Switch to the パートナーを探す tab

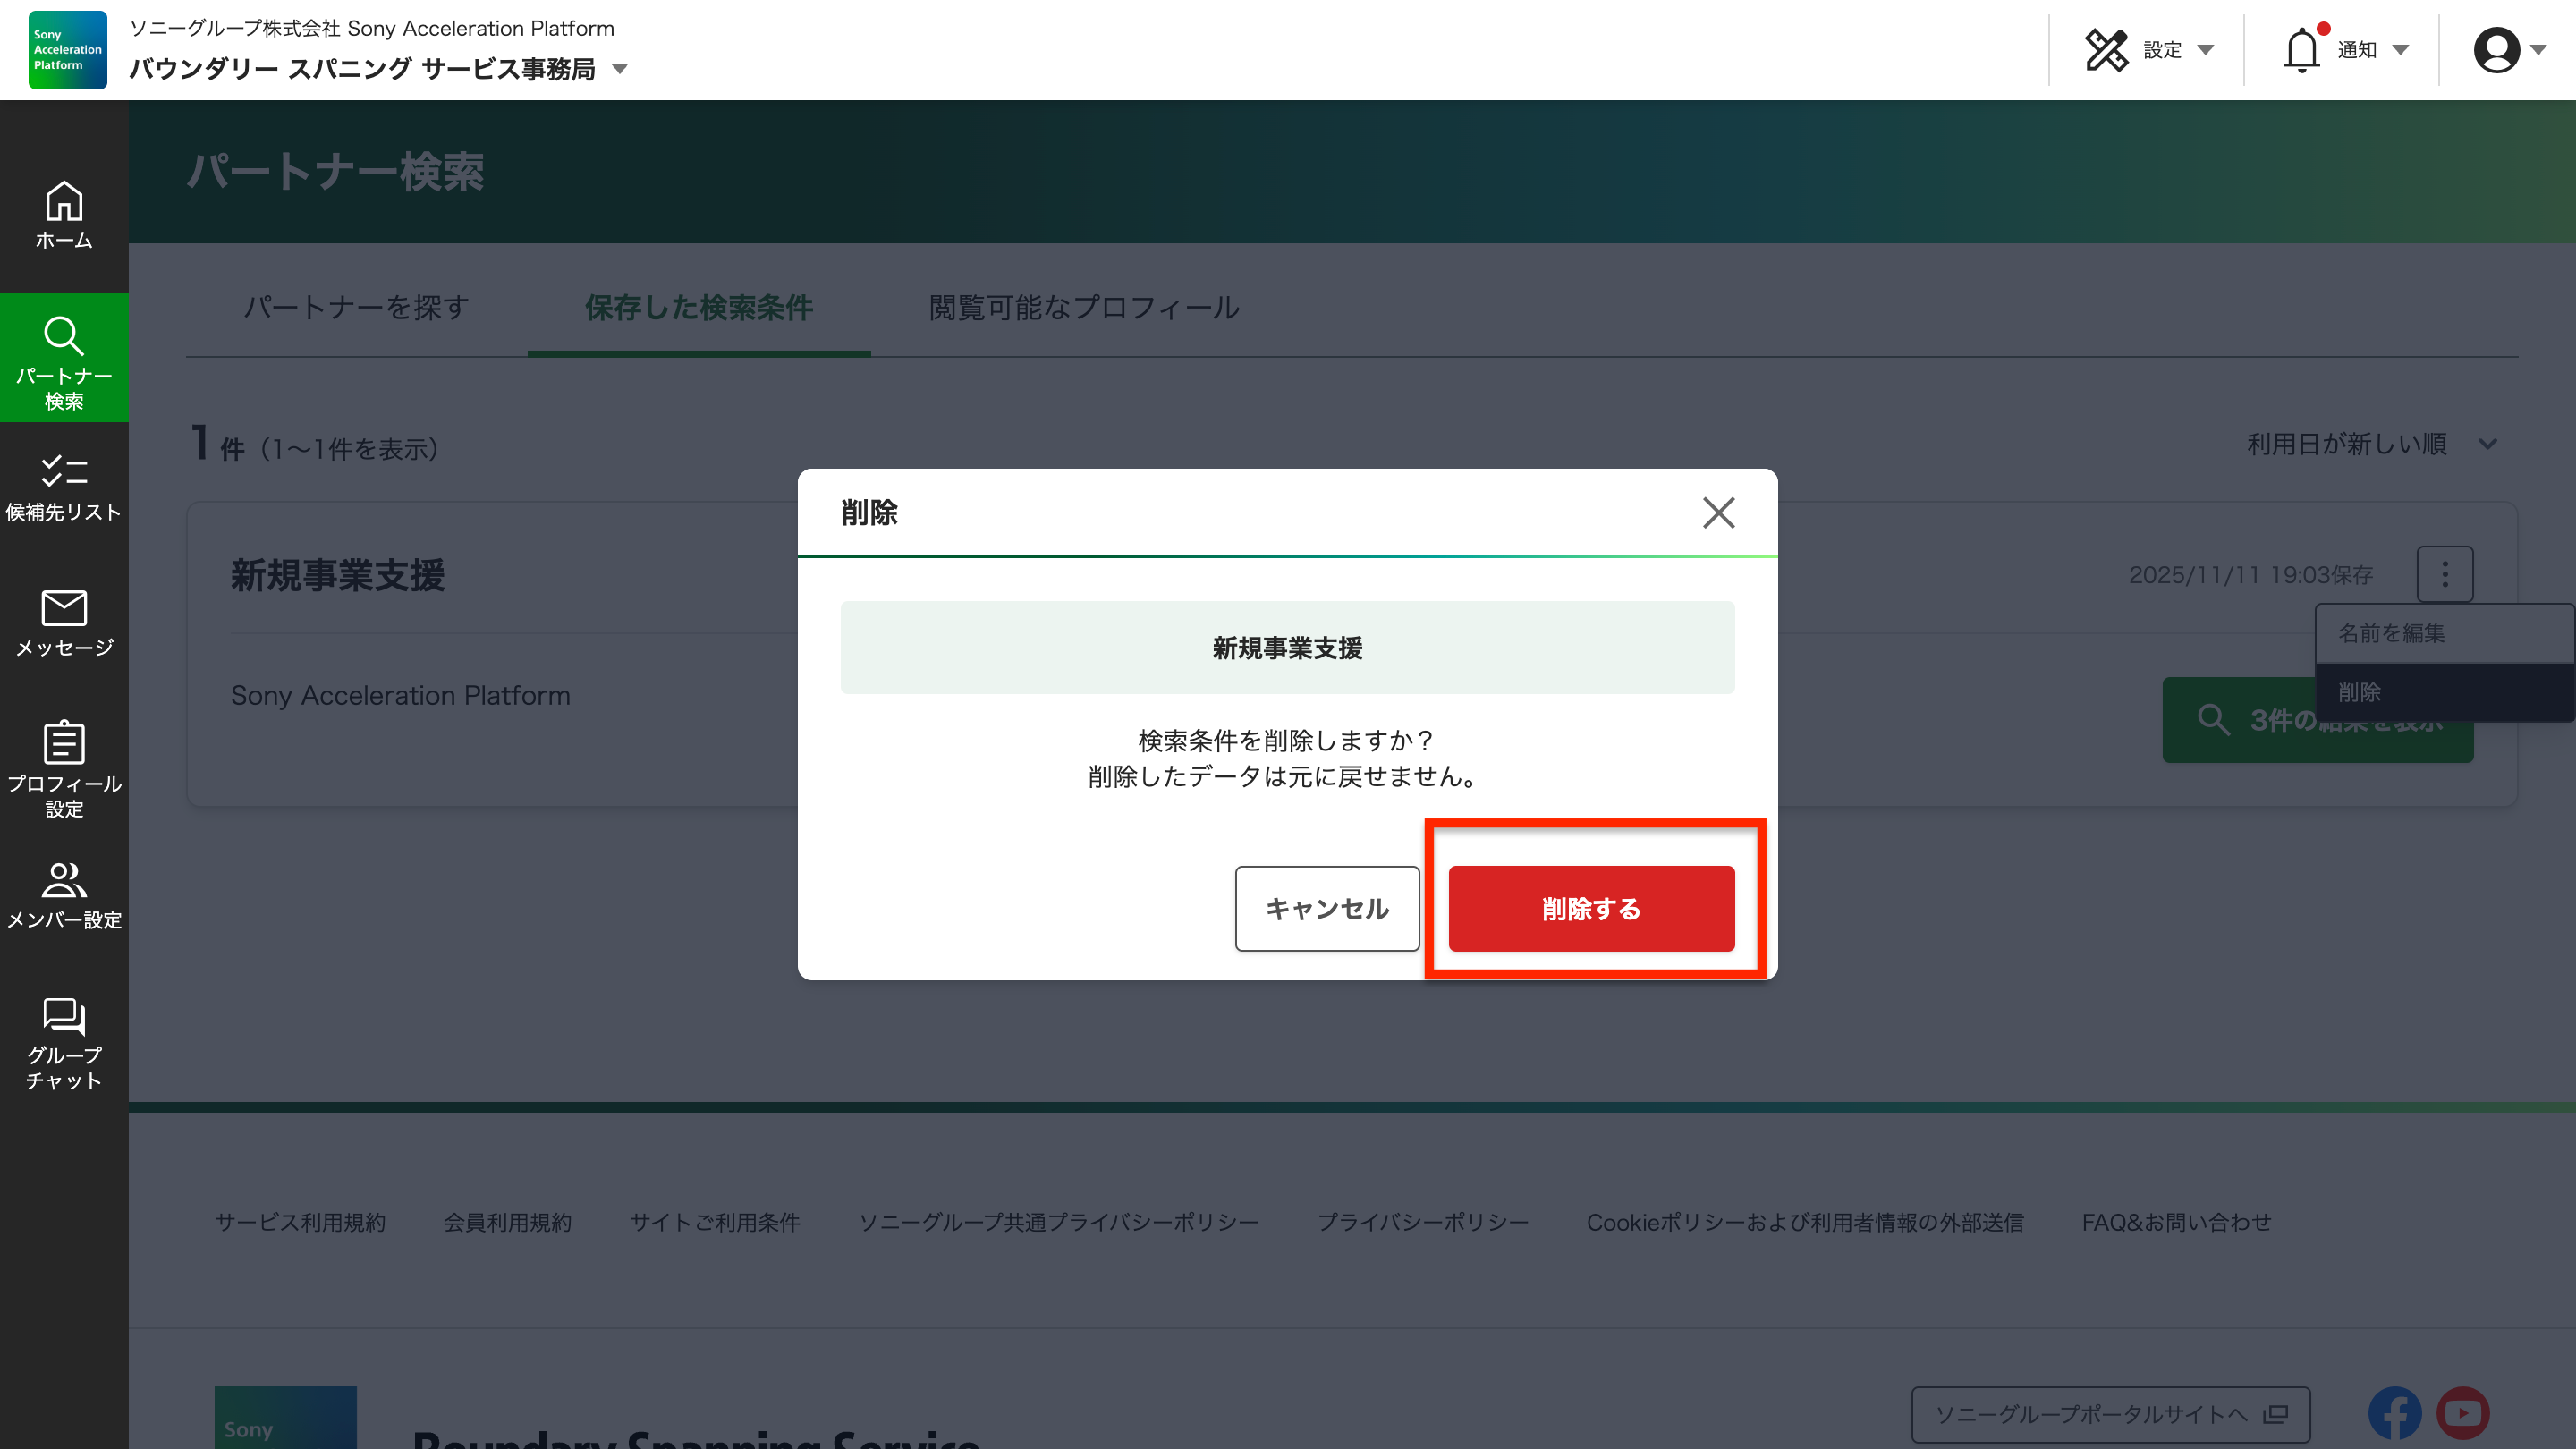point(353,308)
